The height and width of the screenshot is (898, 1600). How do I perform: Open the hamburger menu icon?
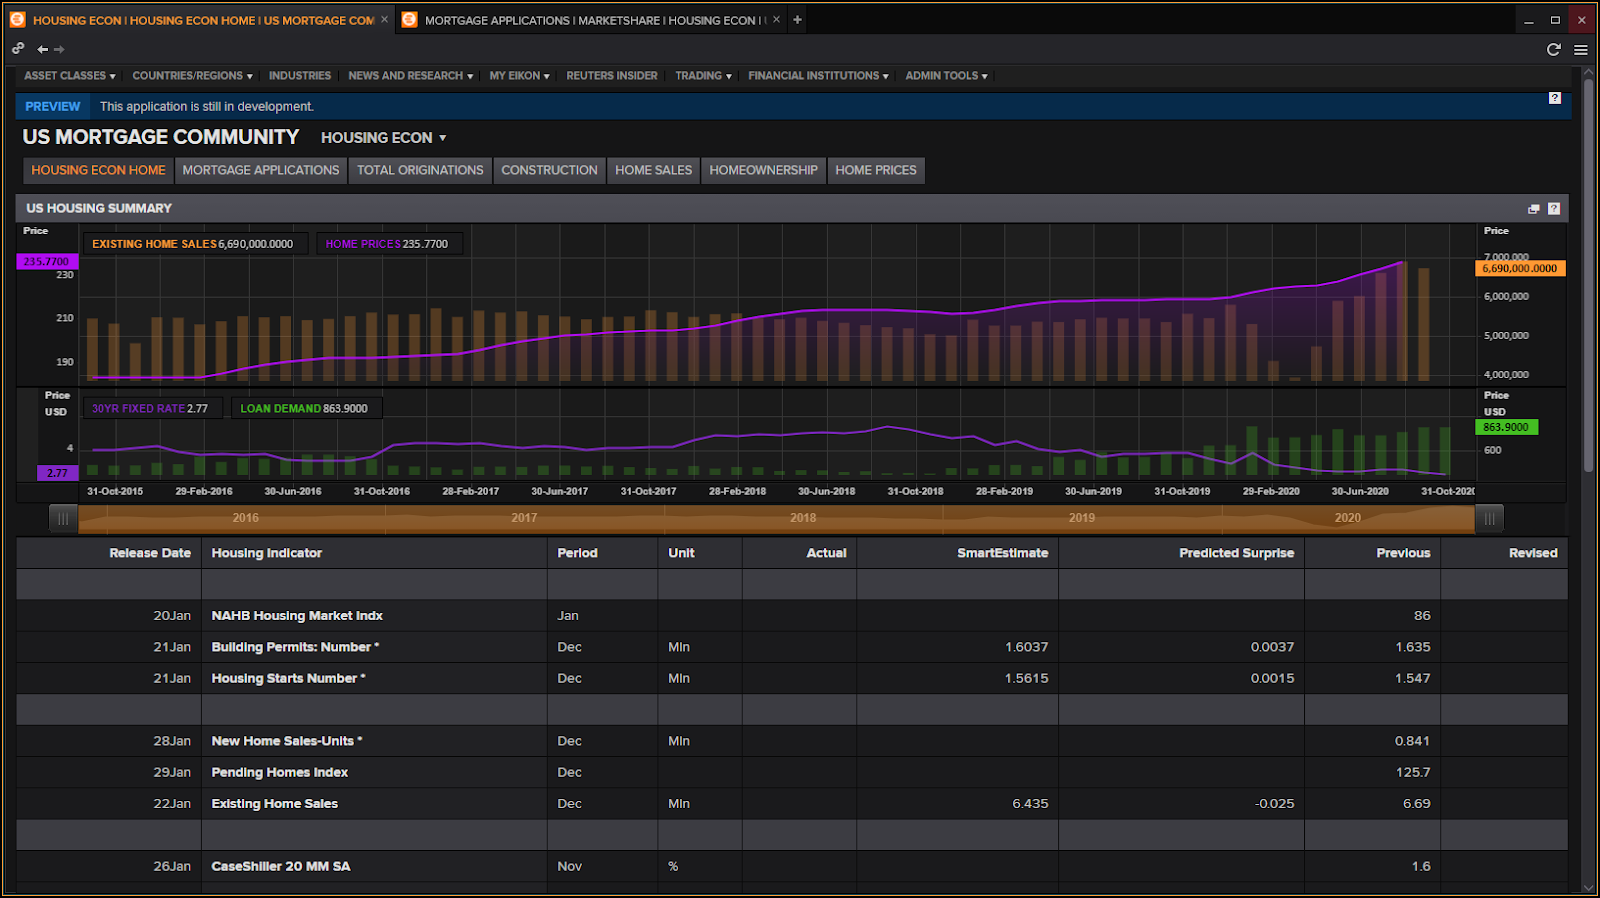point(1581,49)
